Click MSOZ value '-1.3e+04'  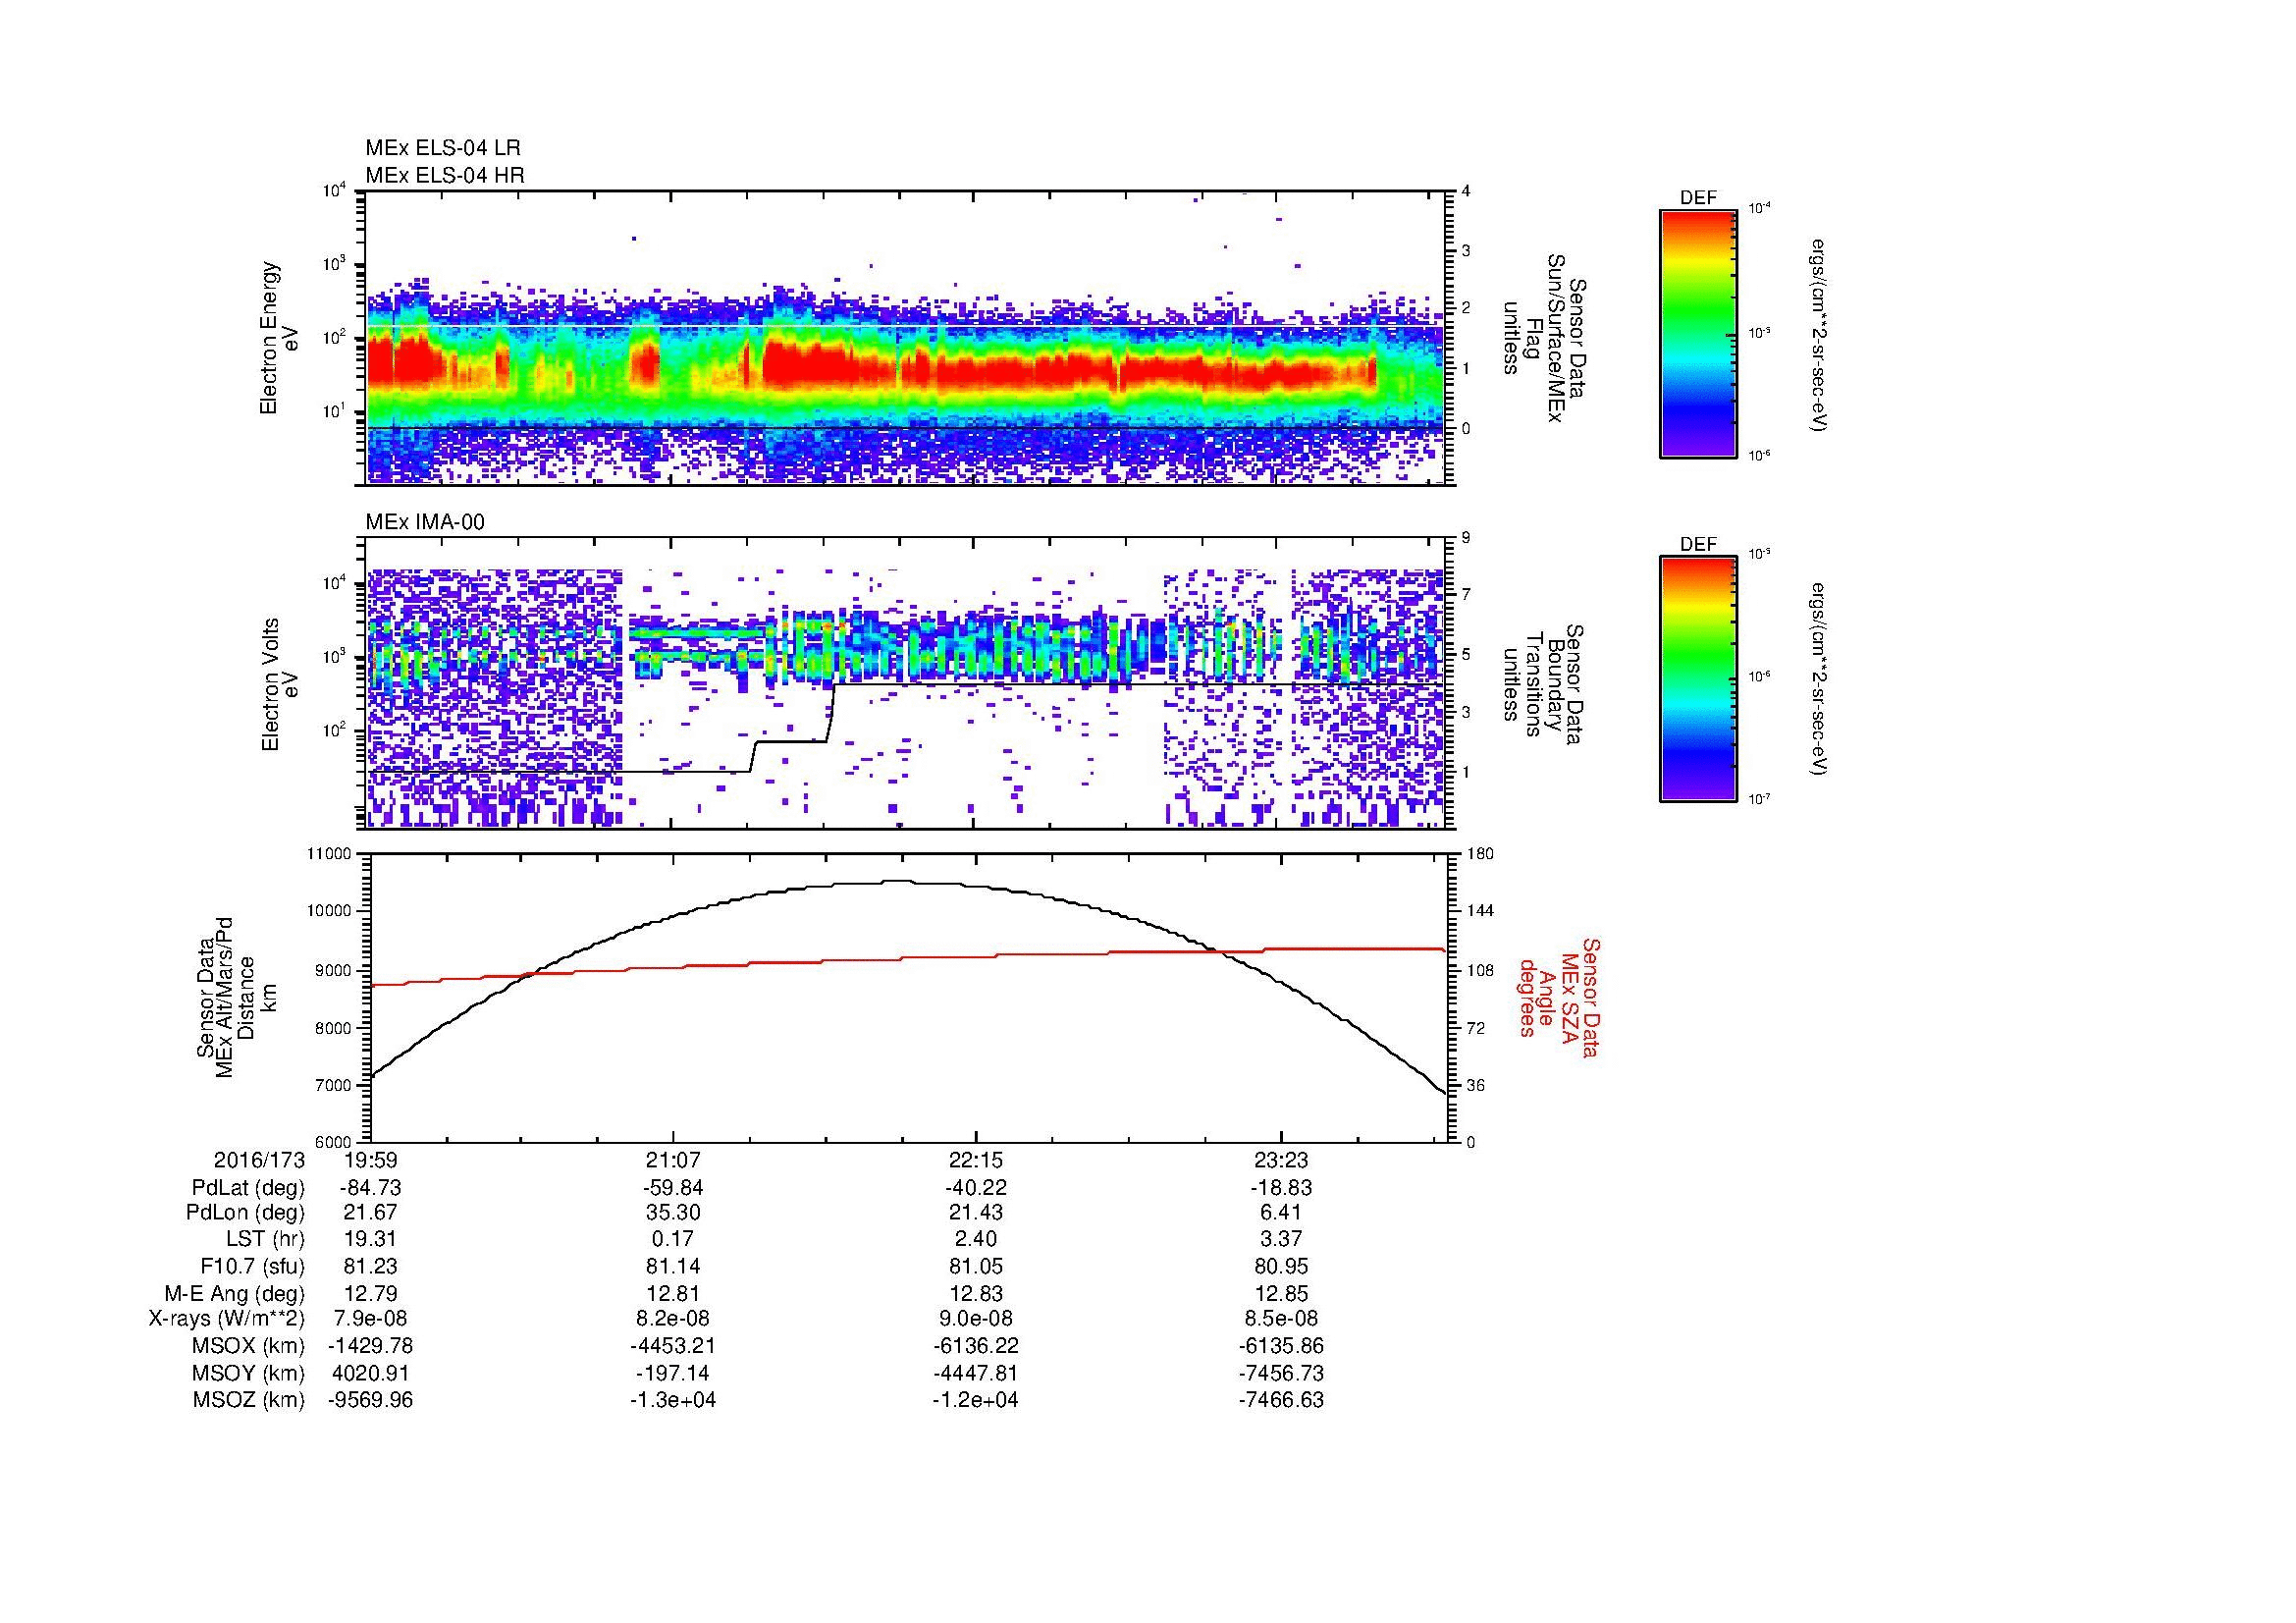(x=674, y=1400)
